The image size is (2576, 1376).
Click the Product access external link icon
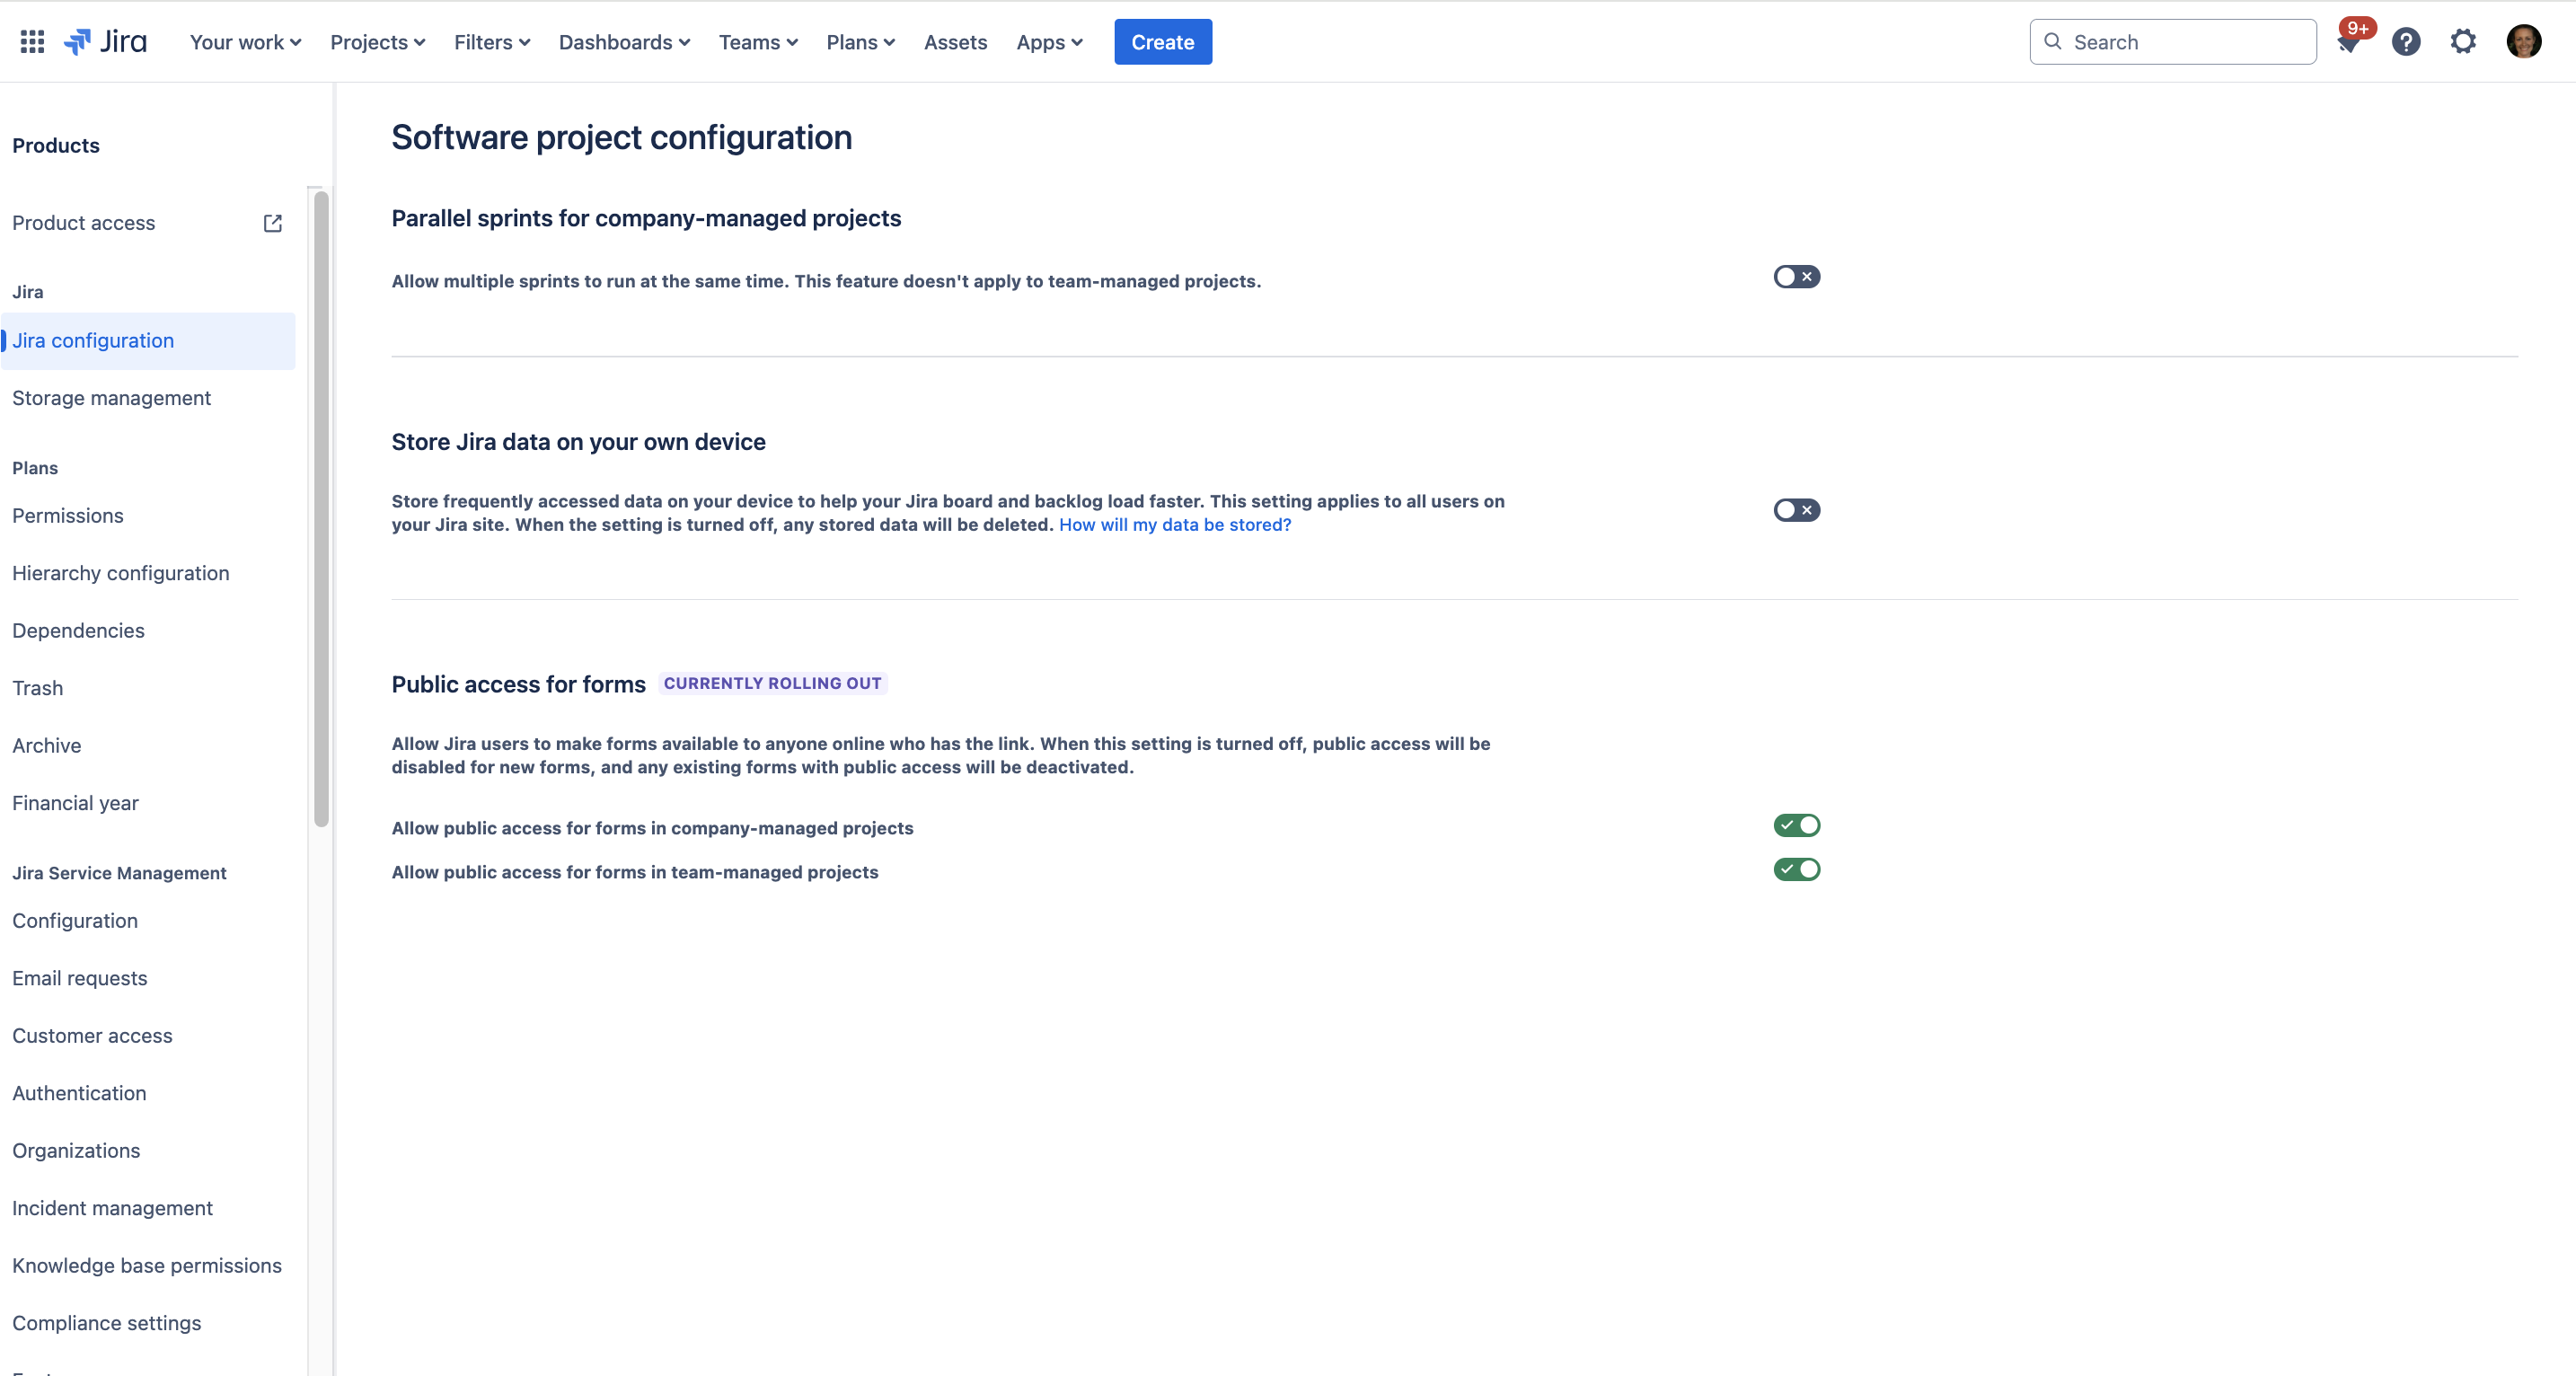[272, 223]
